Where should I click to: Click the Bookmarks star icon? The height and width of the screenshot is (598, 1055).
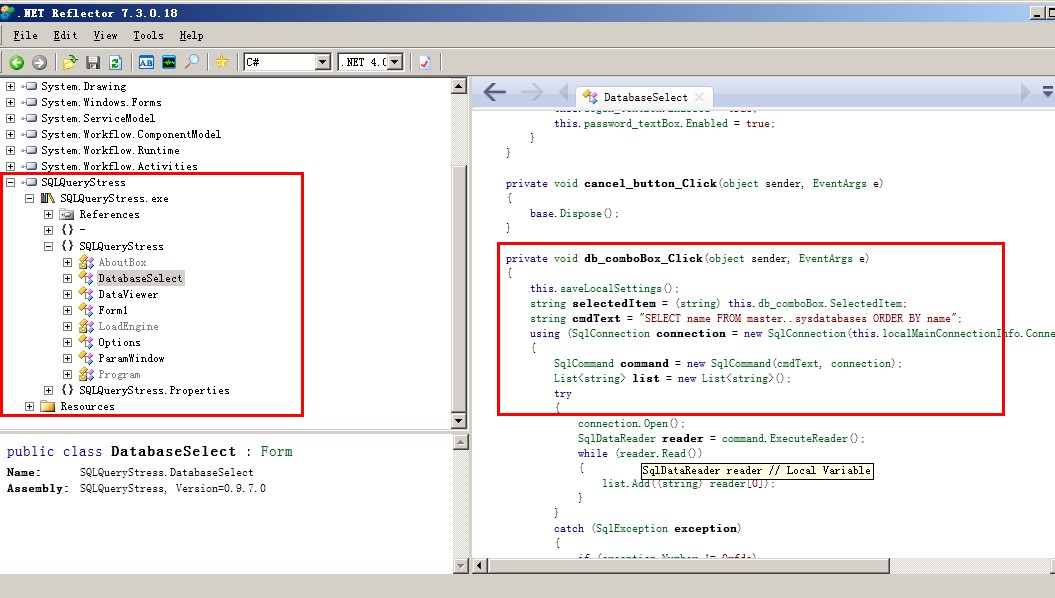(x=221, y=62)
